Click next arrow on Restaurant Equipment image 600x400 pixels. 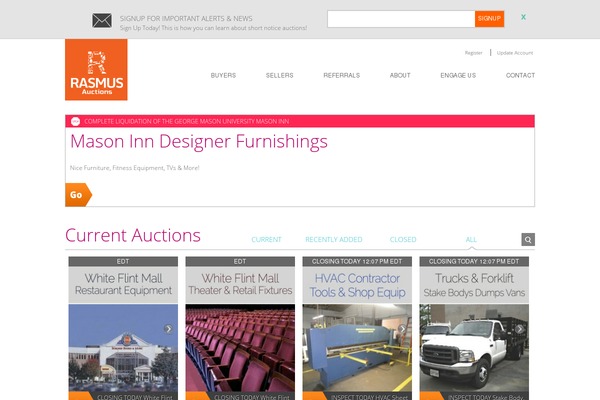point(168,329)
